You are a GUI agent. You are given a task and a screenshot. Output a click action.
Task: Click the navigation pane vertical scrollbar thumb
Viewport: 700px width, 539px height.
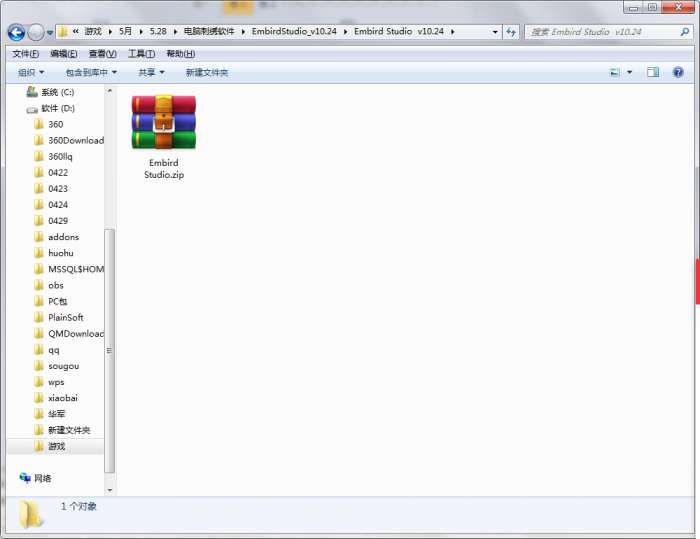coord(110,351)
